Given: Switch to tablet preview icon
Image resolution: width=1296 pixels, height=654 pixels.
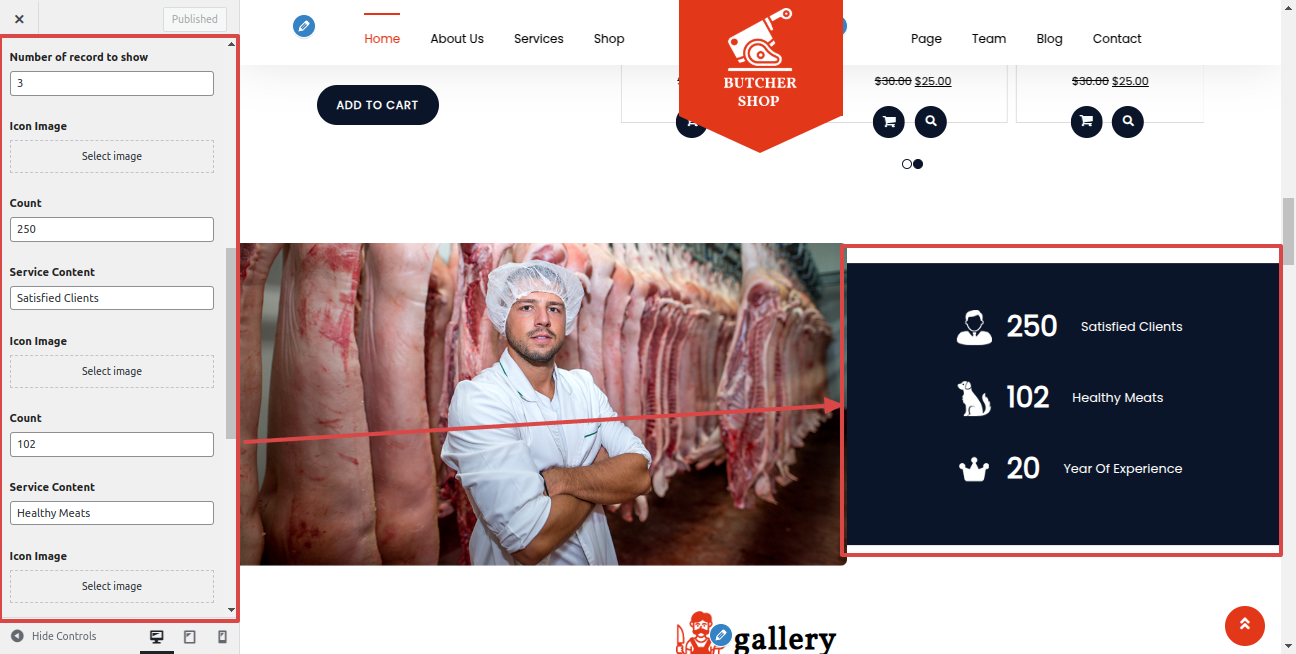Looking at the screenshot, I should pos(190,637).
